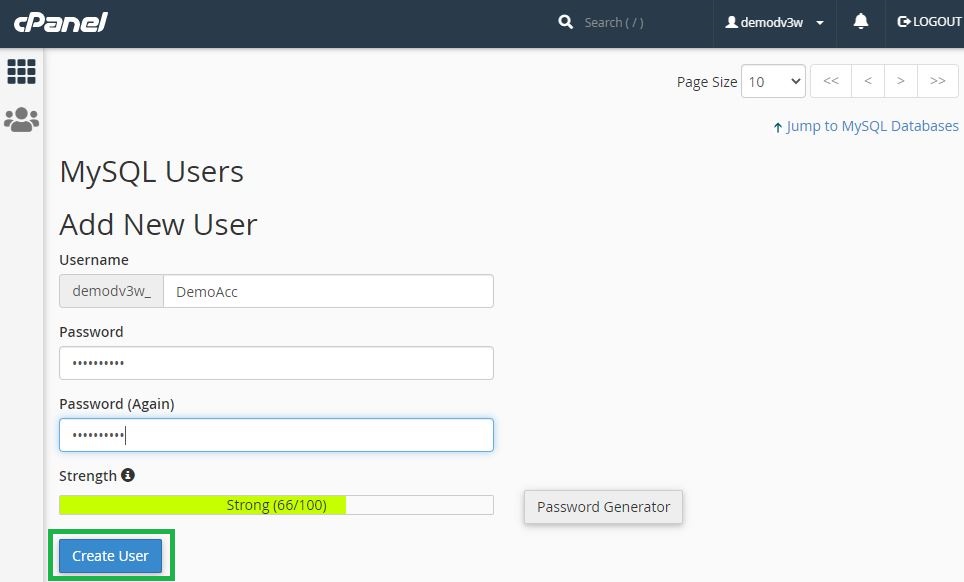
Task: Follow Jump to MySQL Databases link
Action: 872,126
